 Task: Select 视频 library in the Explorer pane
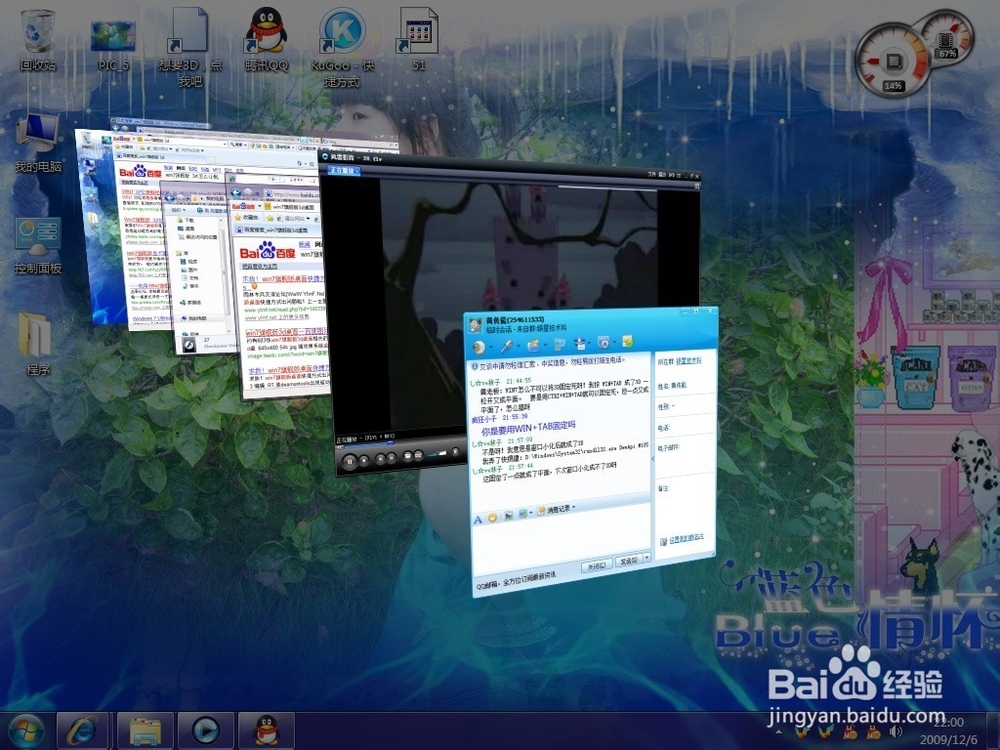point(189,261)
